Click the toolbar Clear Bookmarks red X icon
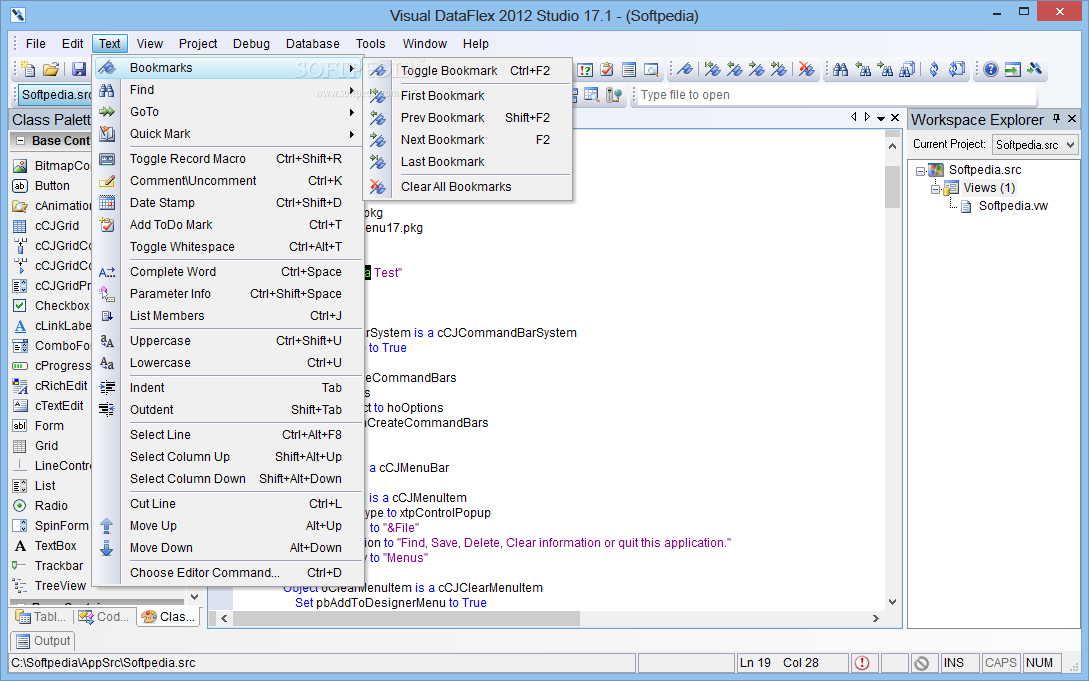Screen dimensions: 1089x681 click(x=806, y=69)
